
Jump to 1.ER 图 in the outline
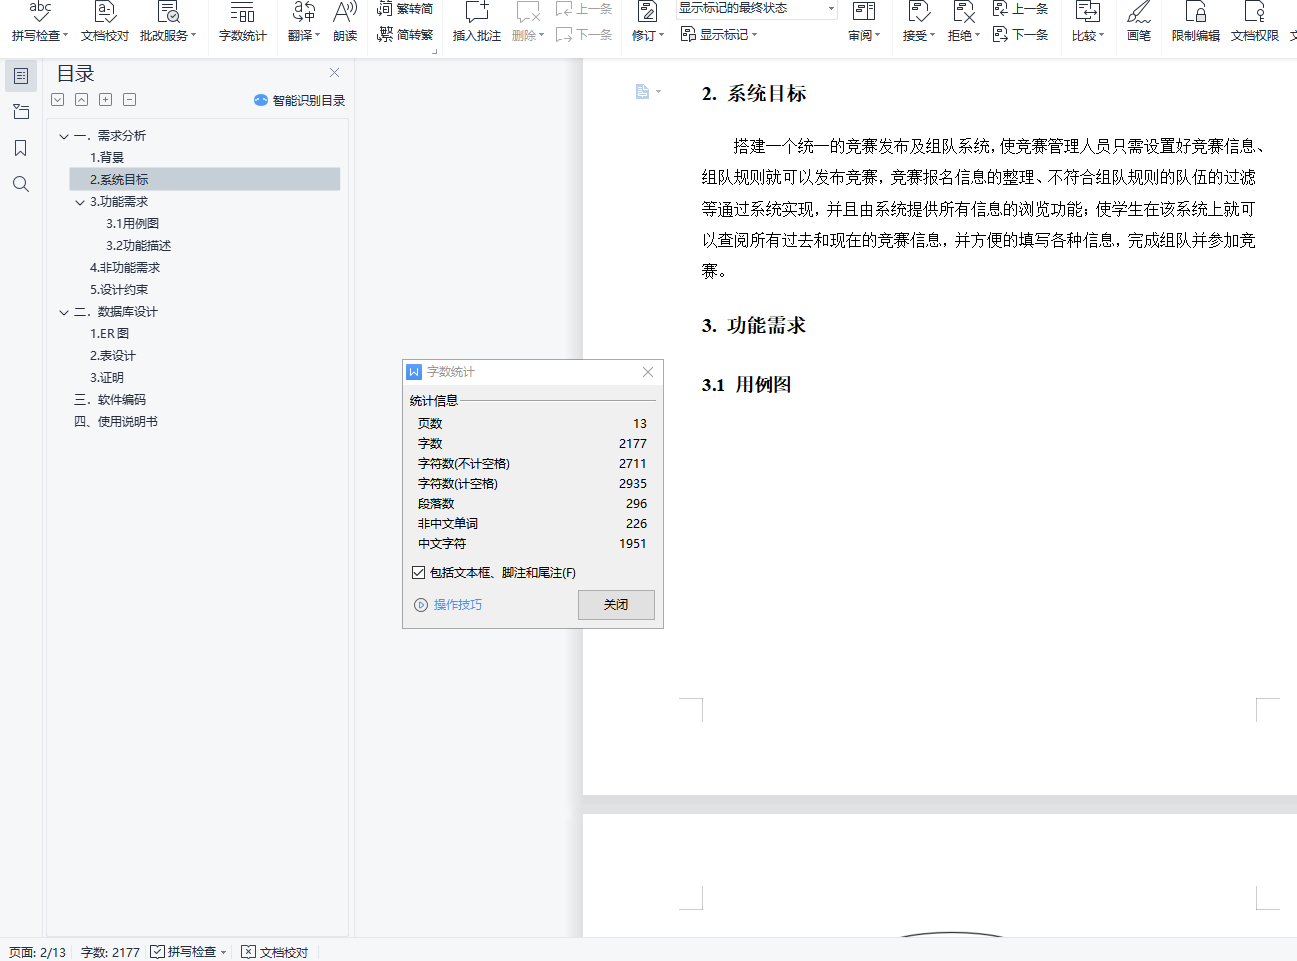point(109,334)
